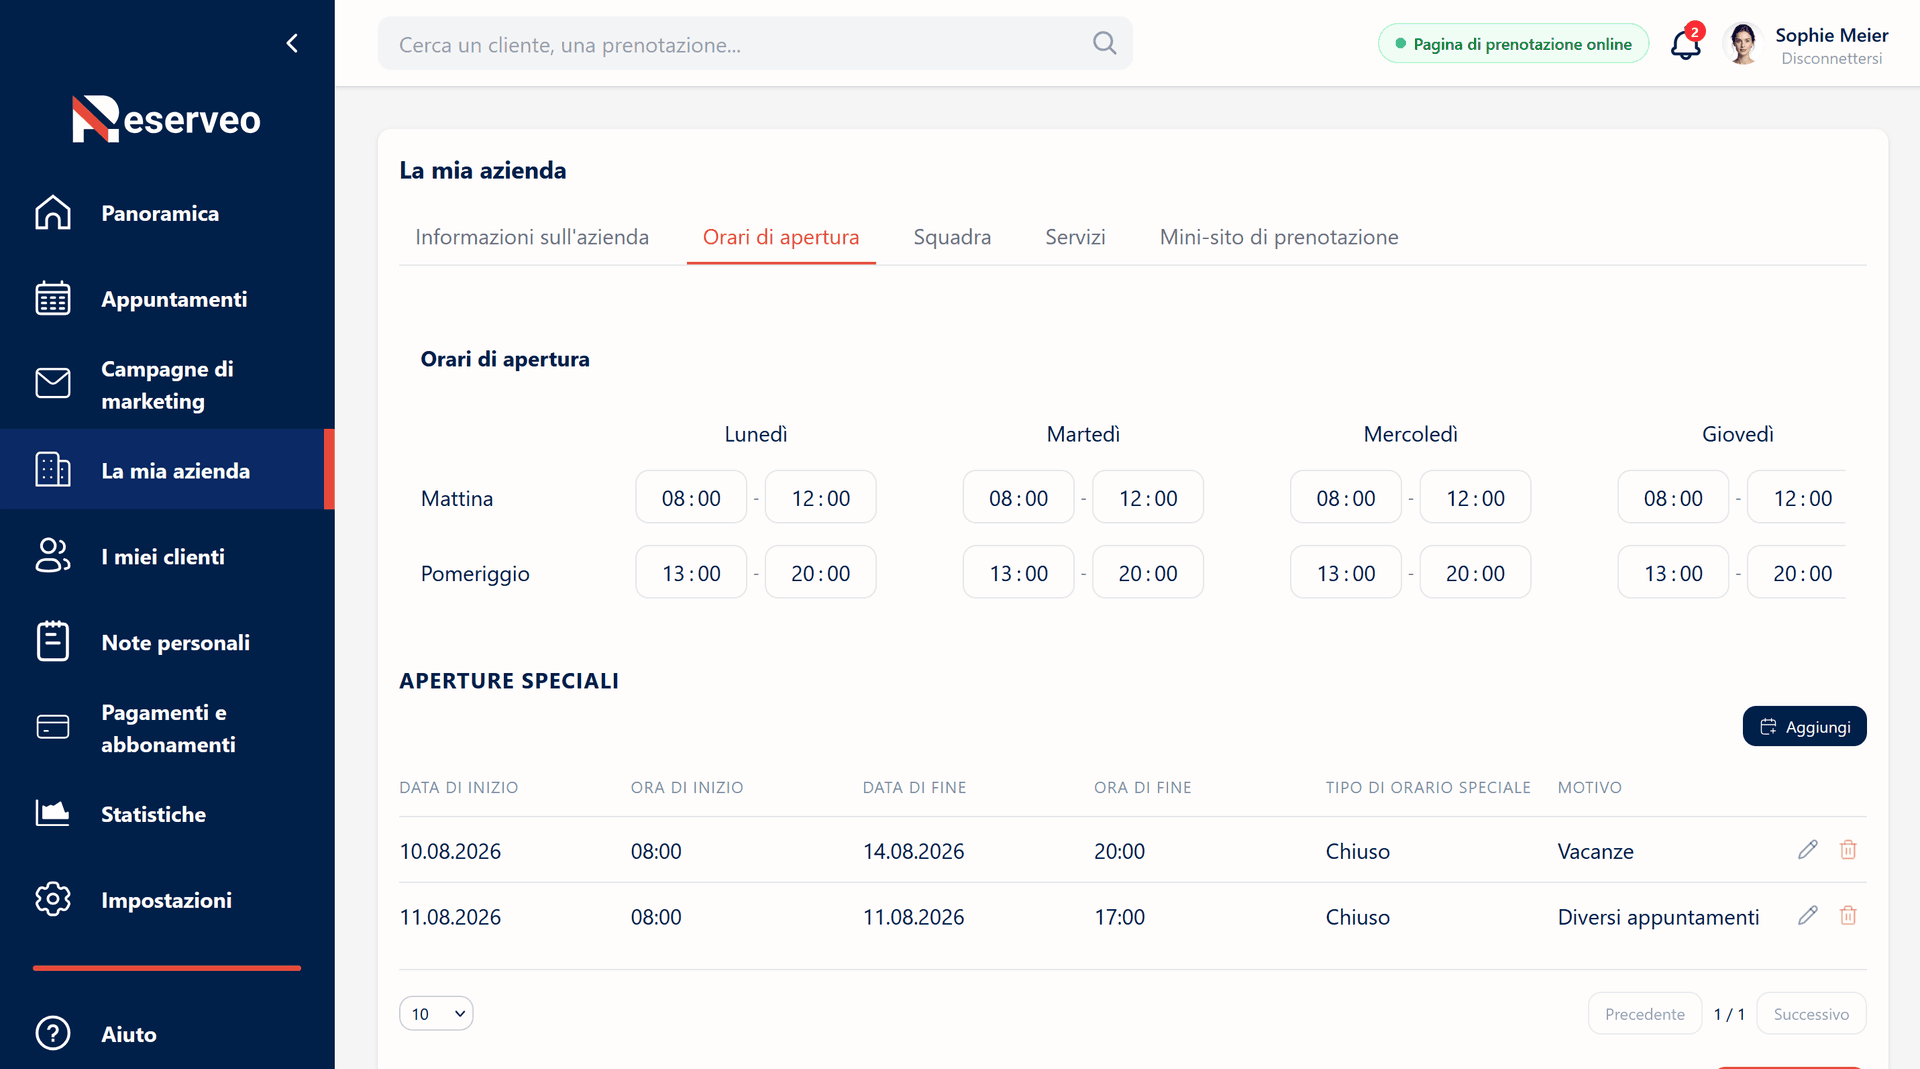Click Sophie Meier profile avatar
This screenshot has height=1069, width=1920.
(1744, 44)
